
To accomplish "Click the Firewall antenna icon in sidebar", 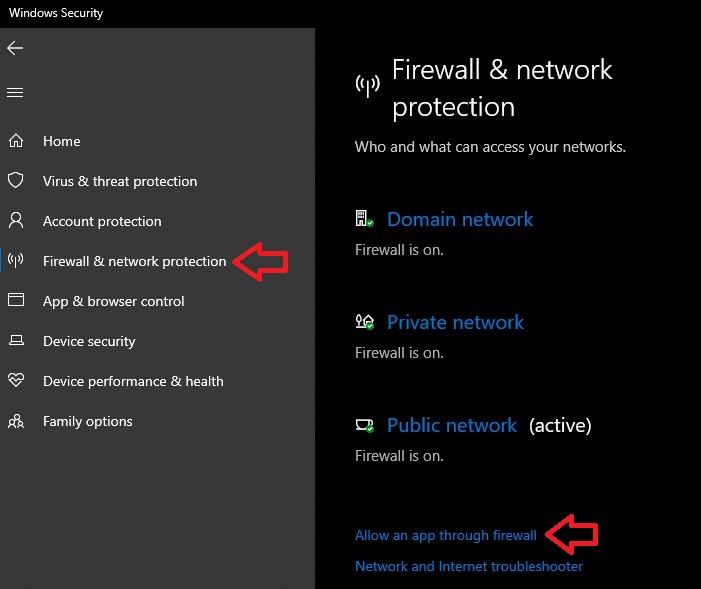I will click(16, 261).
